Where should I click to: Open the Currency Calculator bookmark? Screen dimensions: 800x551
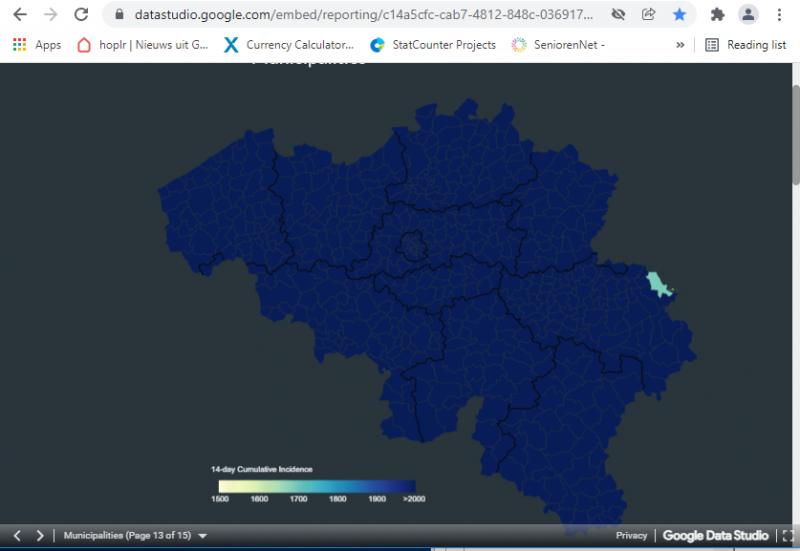[x=289, y=45]
